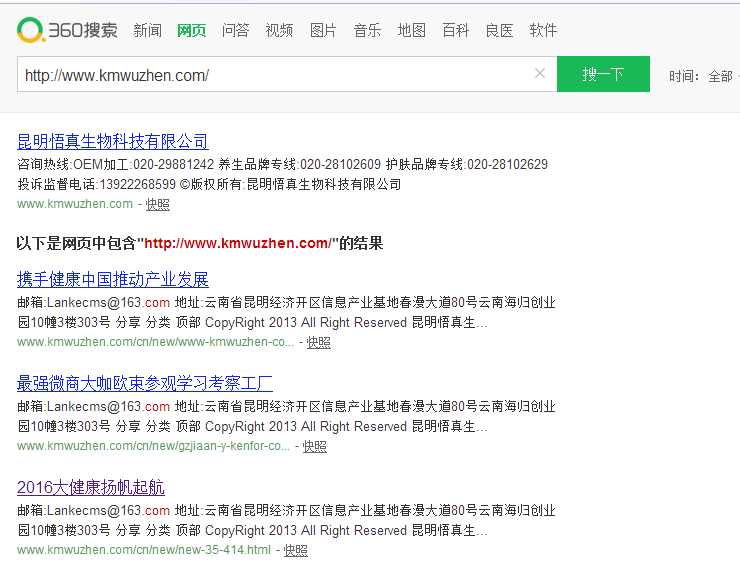The width and height of the screenshot is (740, 573).
Task: Click URL ending www-kmwuzhen-co...
Action: tap(155, 342)
